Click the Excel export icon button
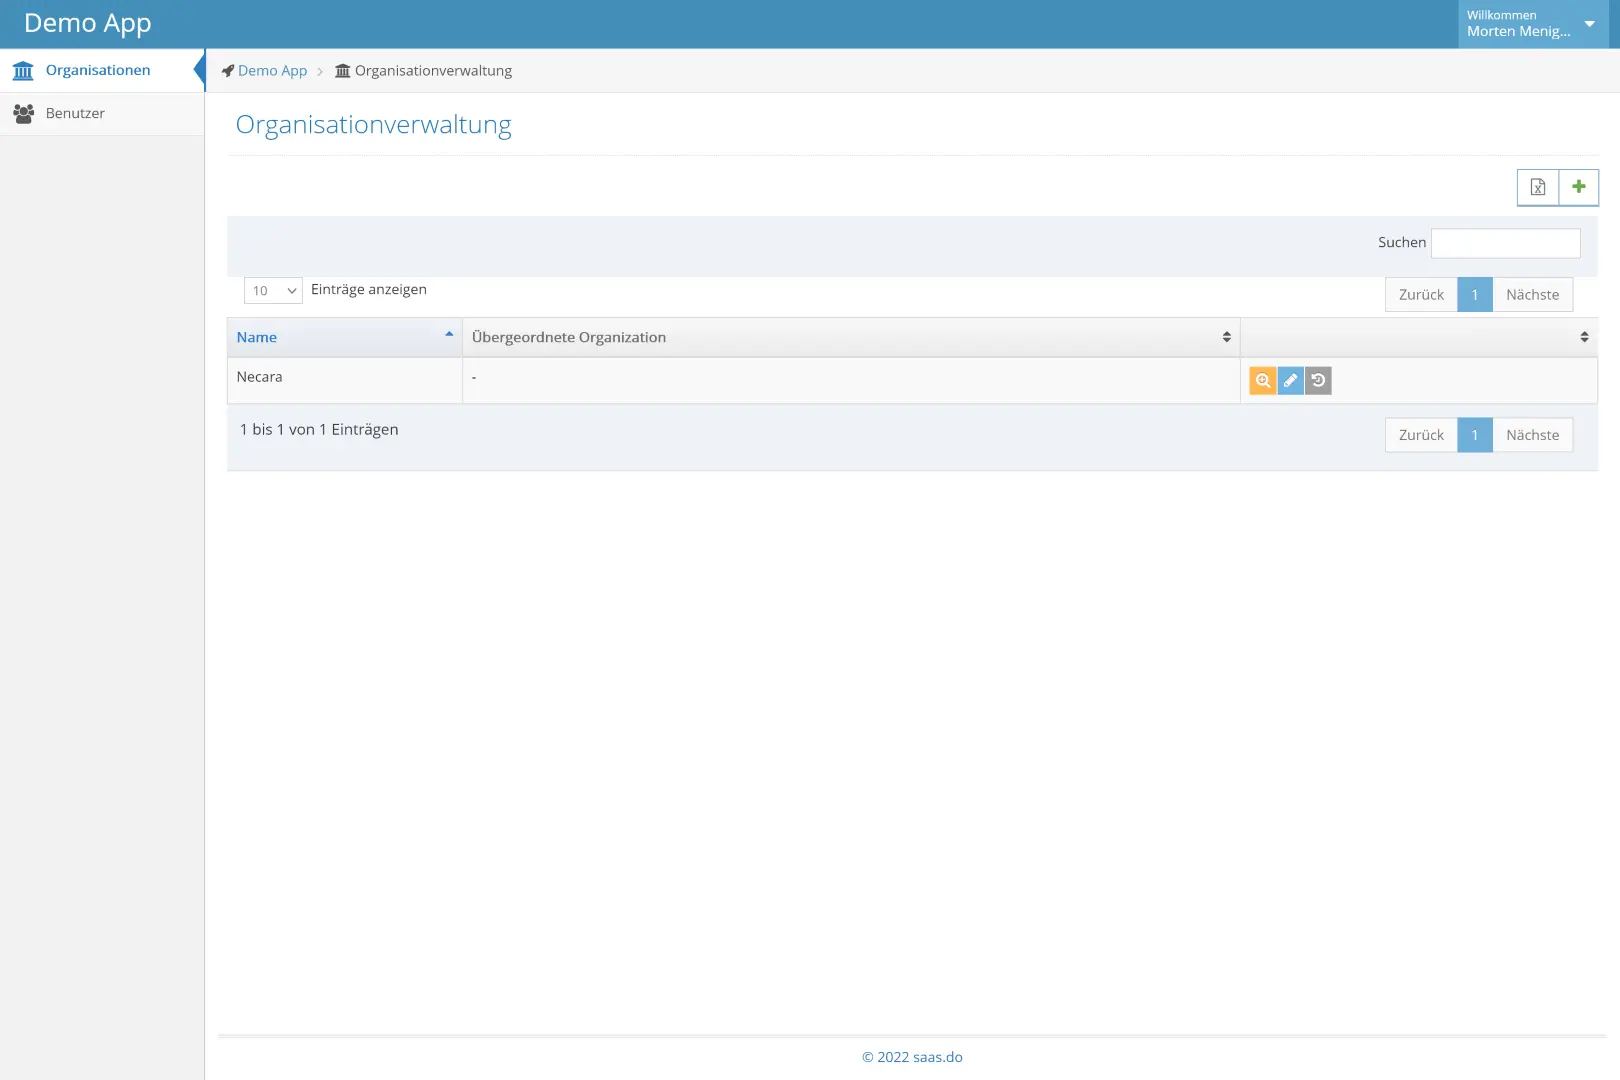The width and height of the screenshot is (1620, 1080). [1538, 187]
